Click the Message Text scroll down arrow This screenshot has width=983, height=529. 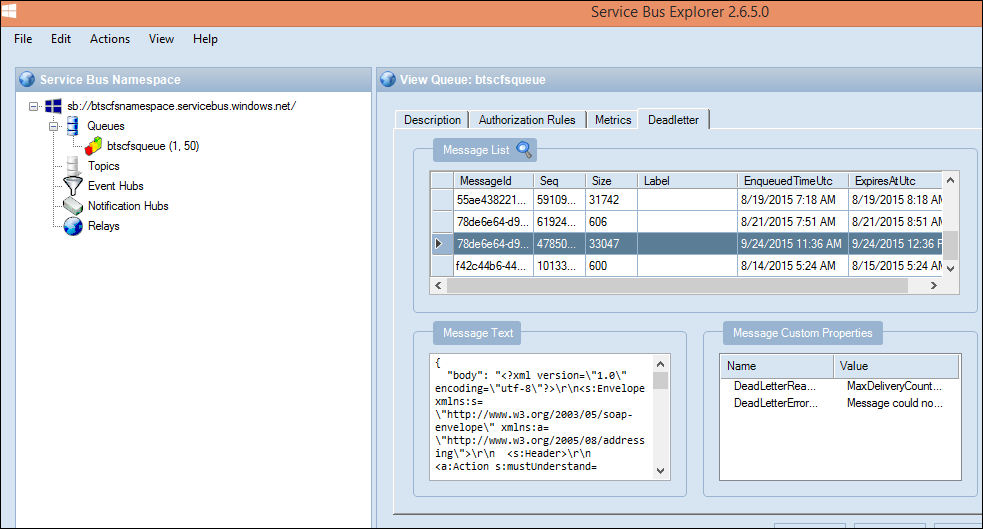(661, 471)
